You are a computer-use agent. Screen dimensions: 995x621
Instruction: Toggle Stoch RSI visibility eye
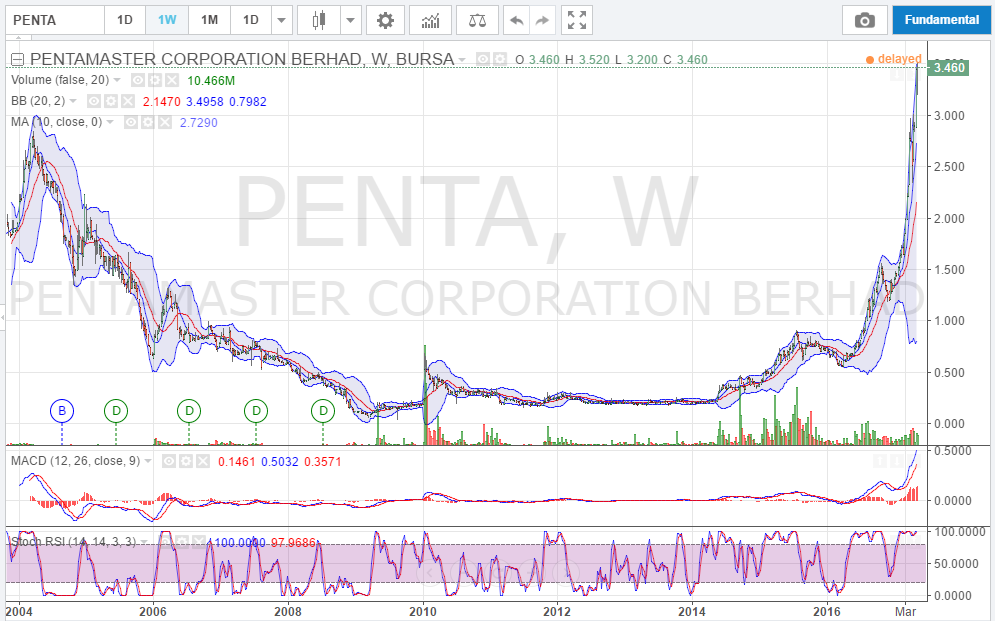166,542
